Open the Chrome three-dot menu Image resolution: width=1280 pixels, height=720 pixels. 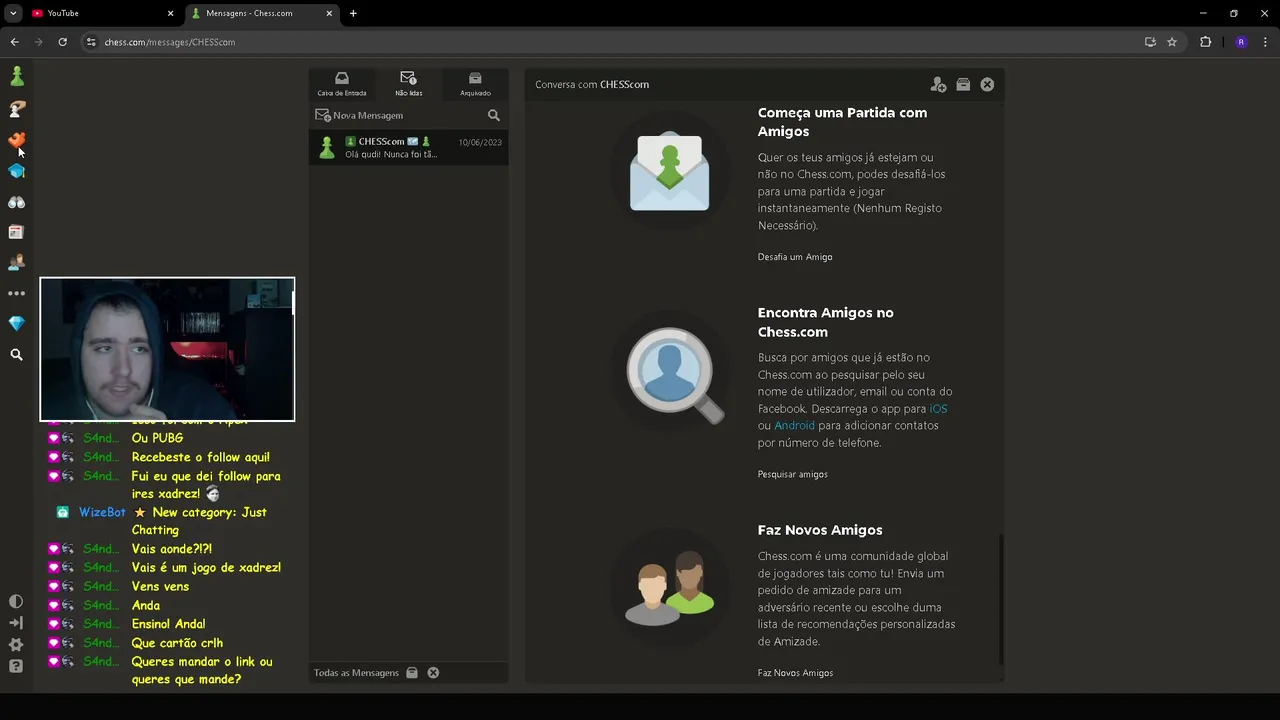pyautogui.click(x=1265, y=42)
